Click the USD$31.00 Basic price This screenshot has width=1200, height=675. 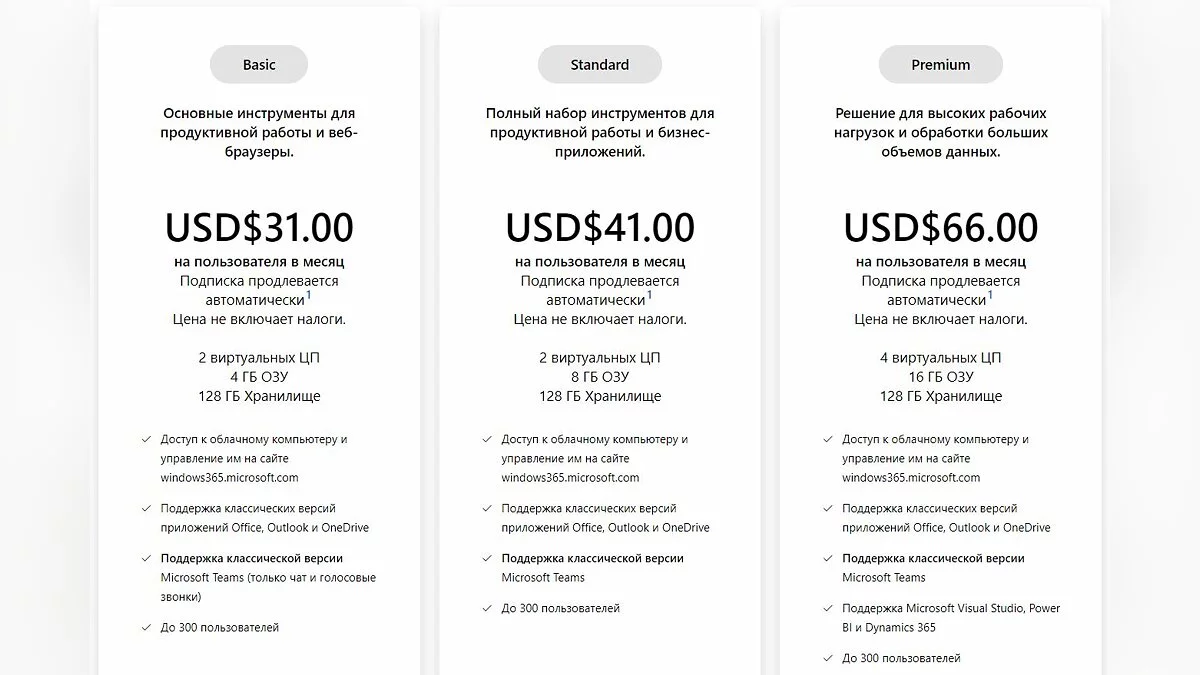(259, 228)
